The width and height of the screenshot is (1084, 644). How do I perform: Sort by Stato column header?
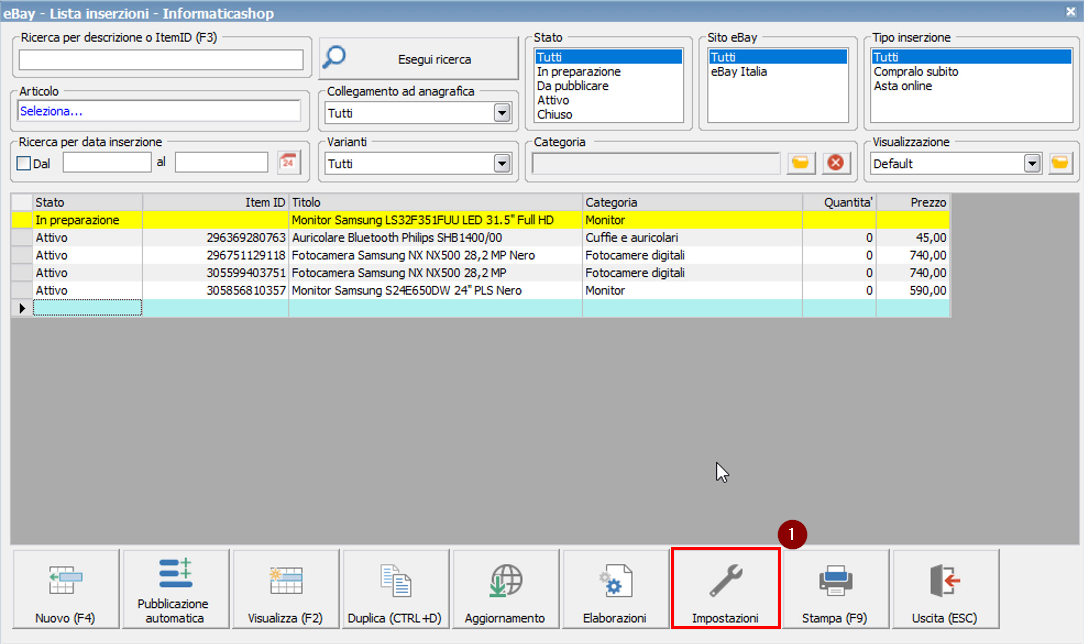pos(88,202)
